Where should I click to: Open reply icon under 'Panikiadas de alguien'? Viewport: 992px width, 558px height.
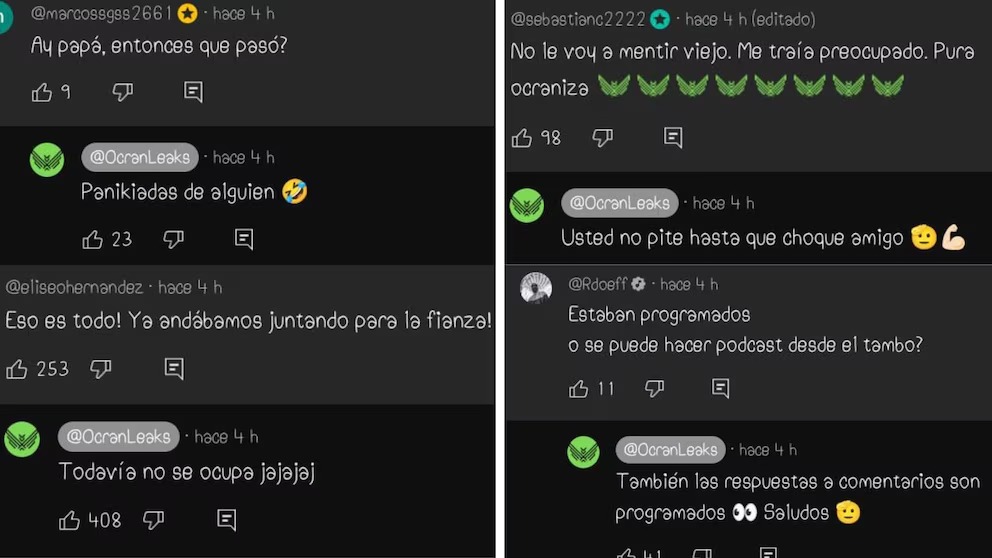point(244,239)
